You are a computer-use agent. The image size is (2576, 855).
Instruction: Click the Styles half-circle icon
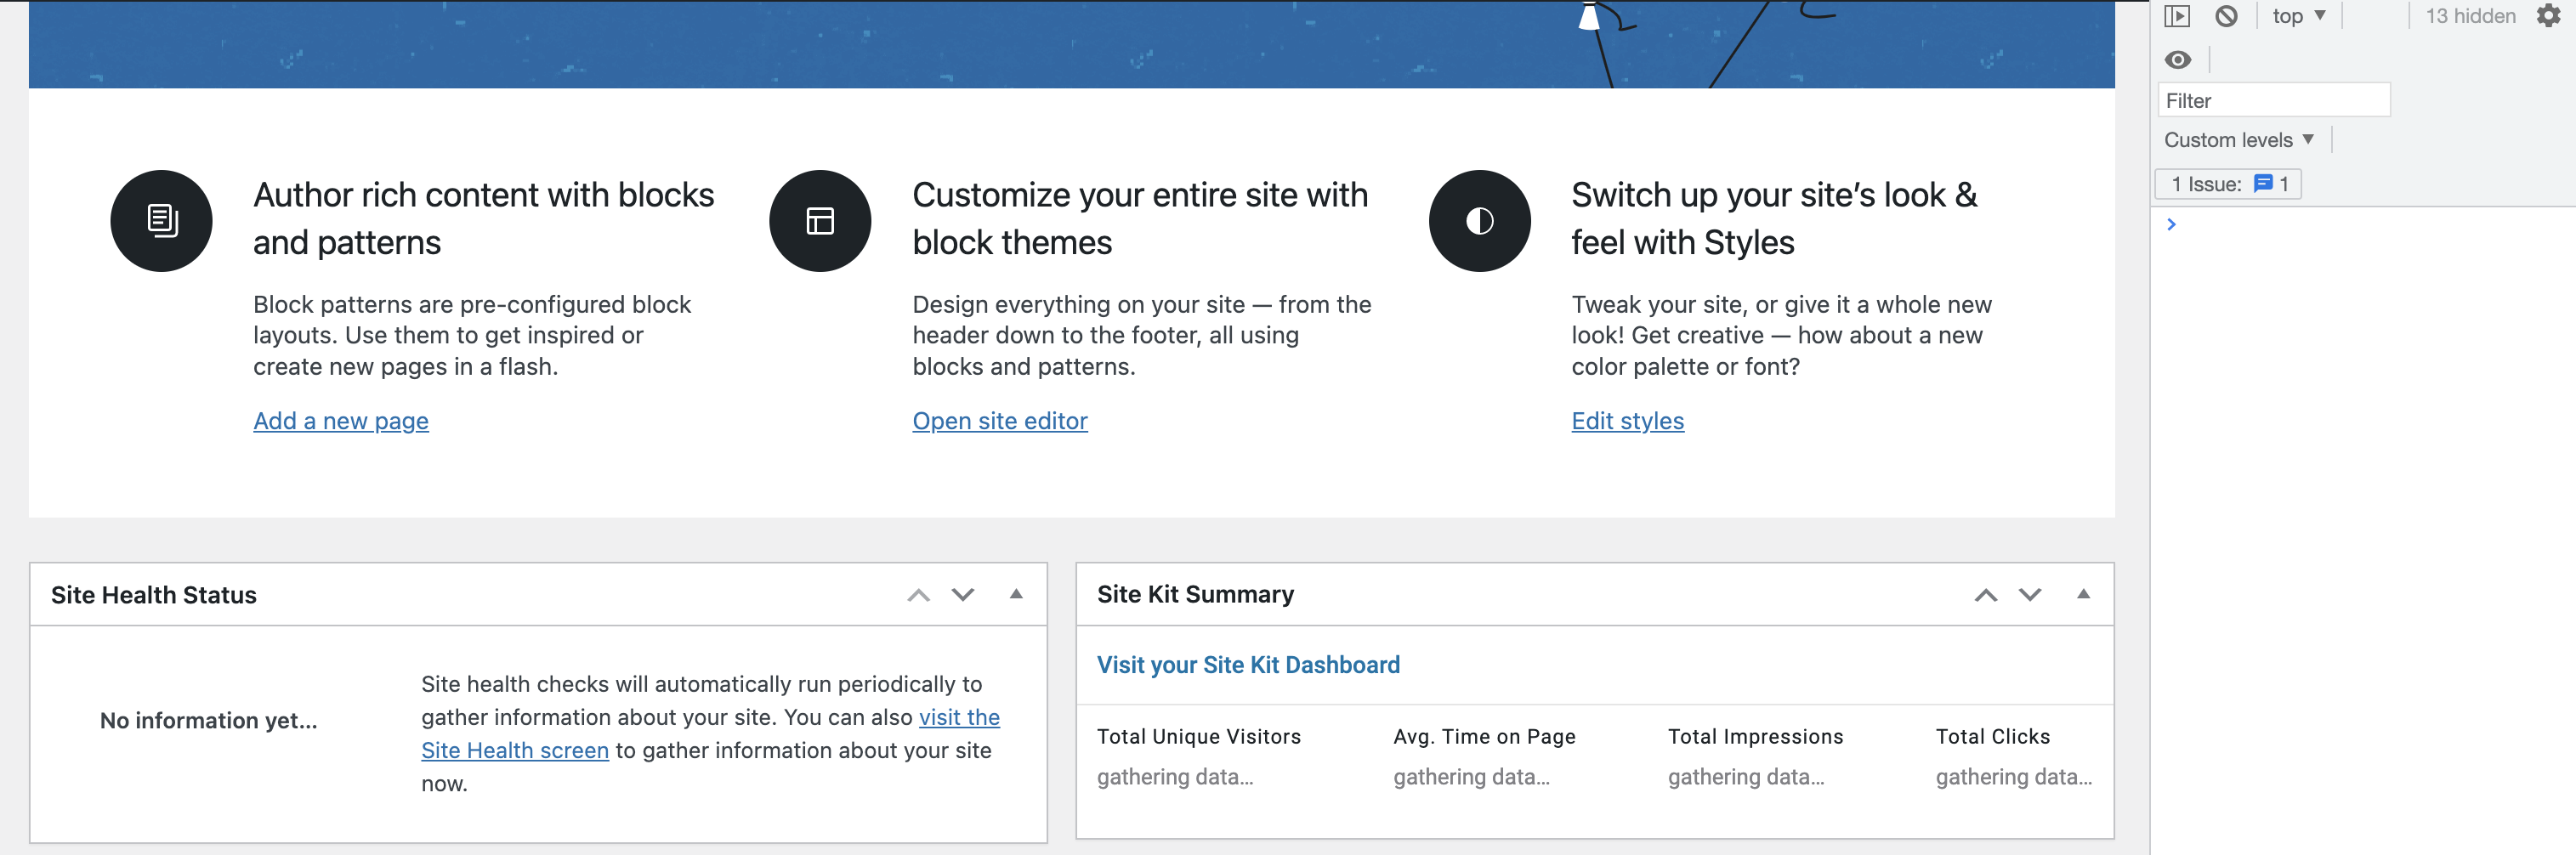[1479, 220]
